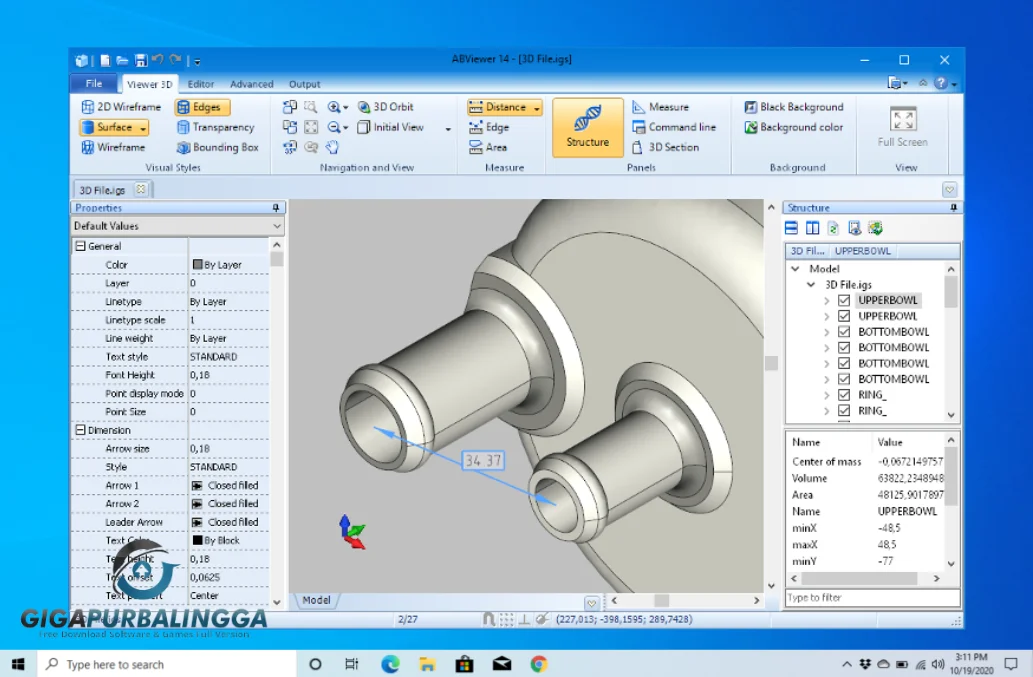
Task: Activate the 3D Orbit tool
Action: [x=389, y=107]
